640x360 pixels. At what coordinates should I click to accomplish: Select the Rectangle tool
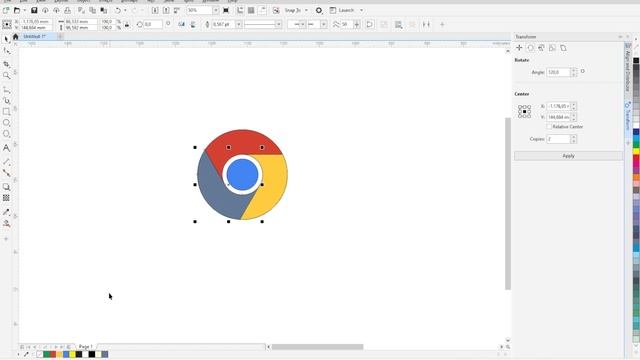[x=6, y=111]
